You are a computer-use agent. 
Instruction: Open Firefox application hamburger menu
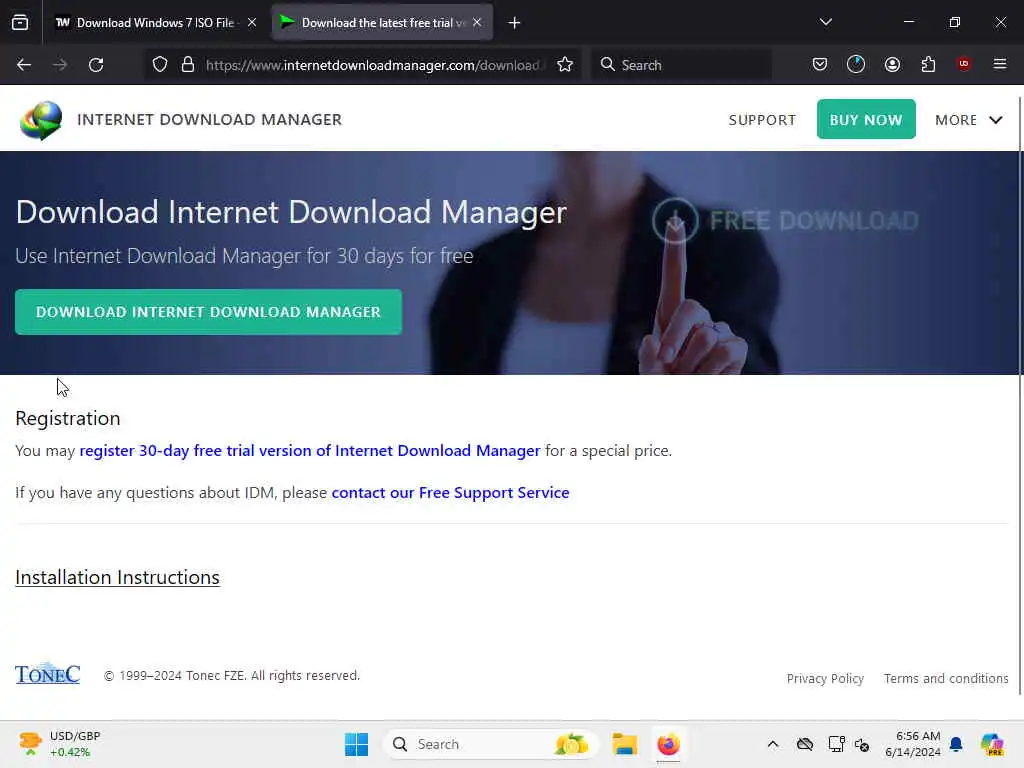[x=1000, y=64]
